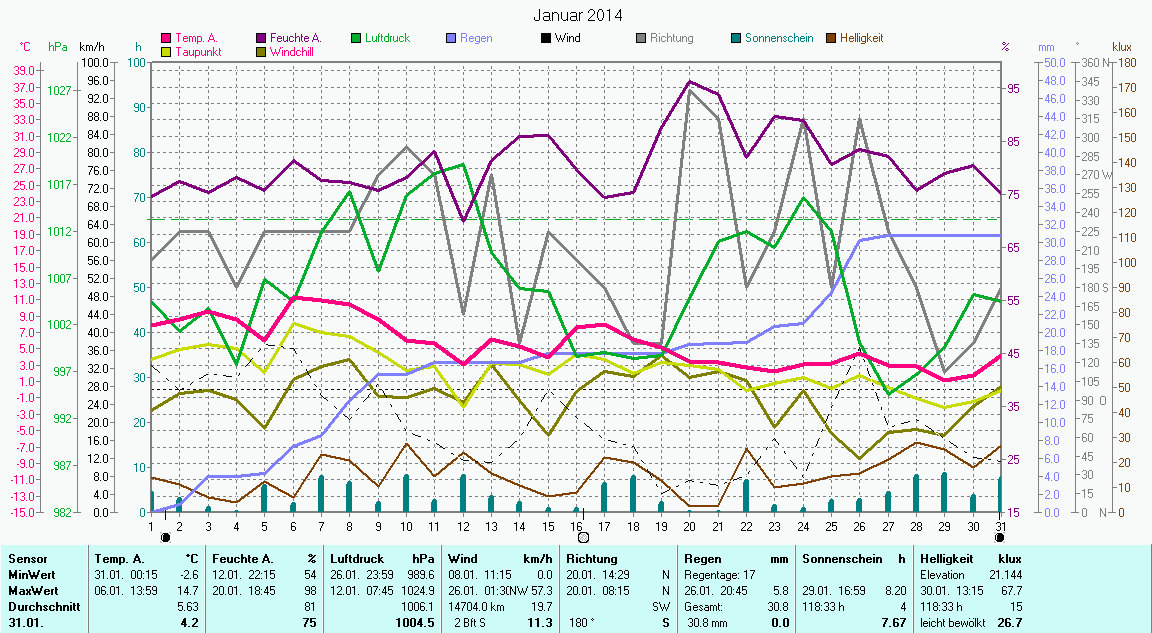Click the black Wind legend square
This screenshot has width=1152, height=633.
[x=546, y=38]
